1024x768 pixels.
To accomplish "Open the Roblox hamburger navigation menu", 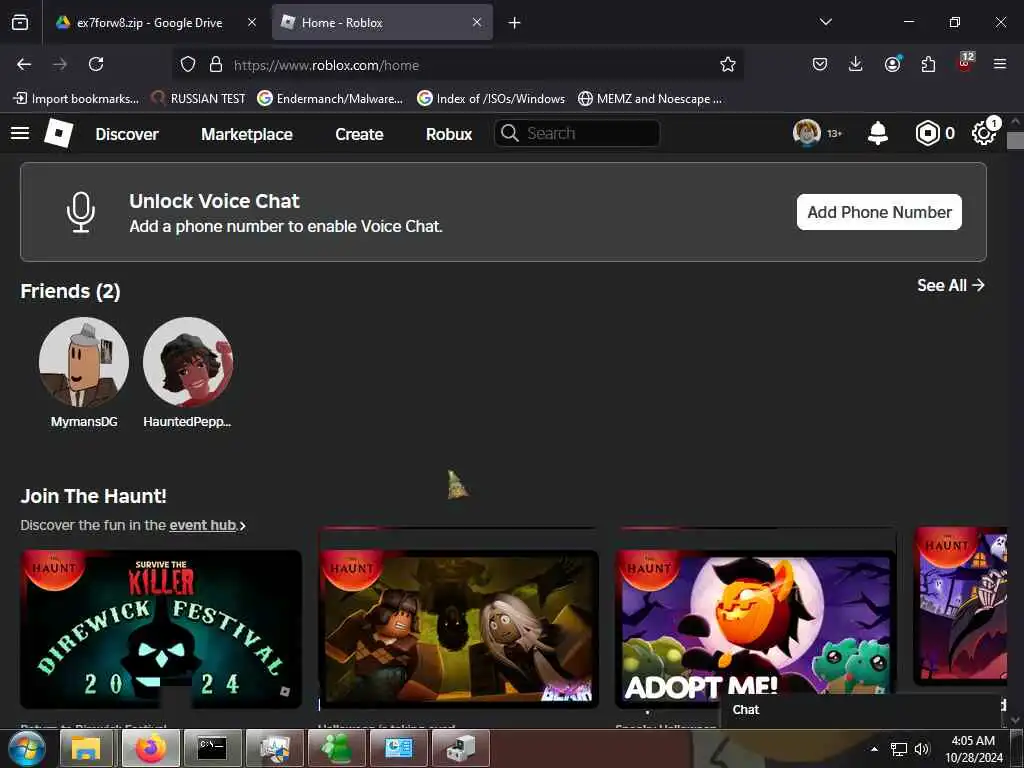I will pos(20,133).
